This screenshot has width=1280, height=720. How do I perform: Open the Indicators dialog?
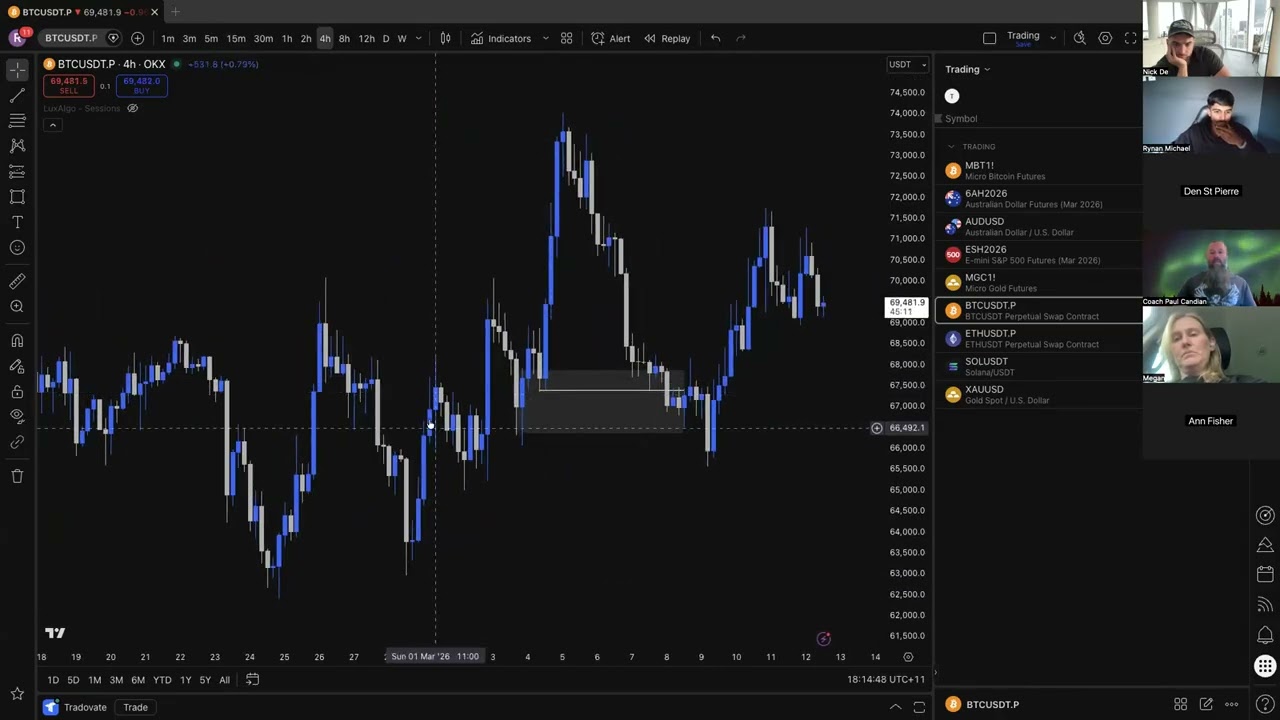(500, 38)
